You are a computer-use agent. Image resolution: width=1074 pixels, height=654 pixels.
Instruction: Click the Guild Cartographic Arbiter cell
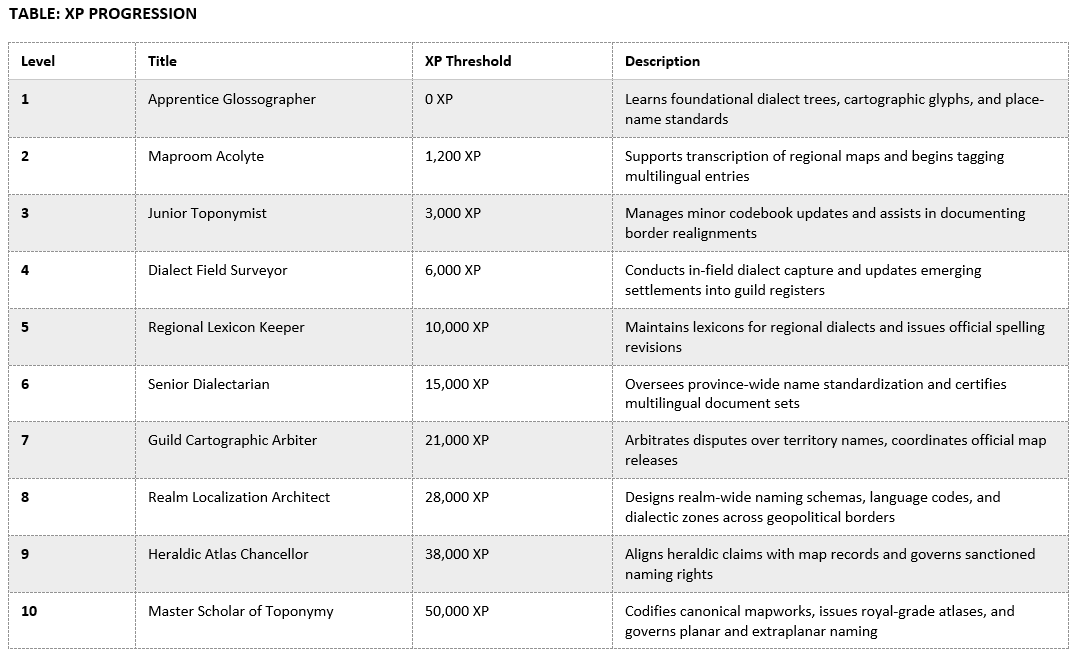point(232,440)
